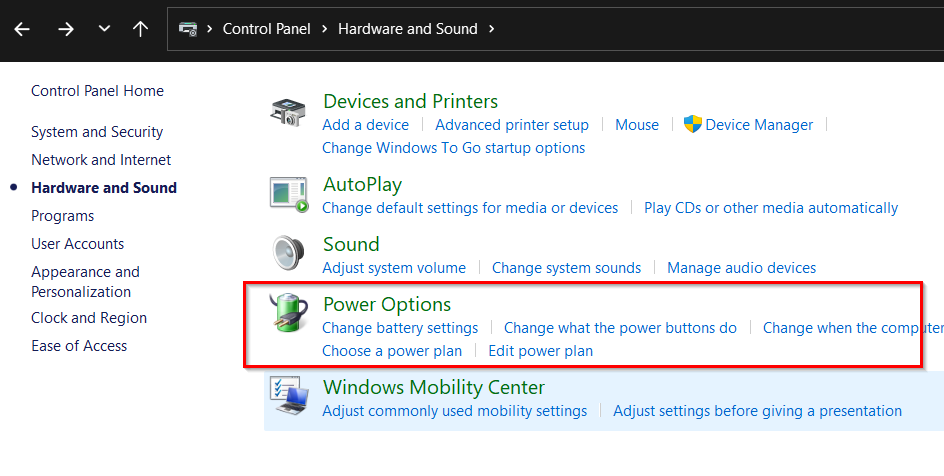This screenshot has height=476, width=944.
Task: Open Ease of Access category
Action: point(79,346)
